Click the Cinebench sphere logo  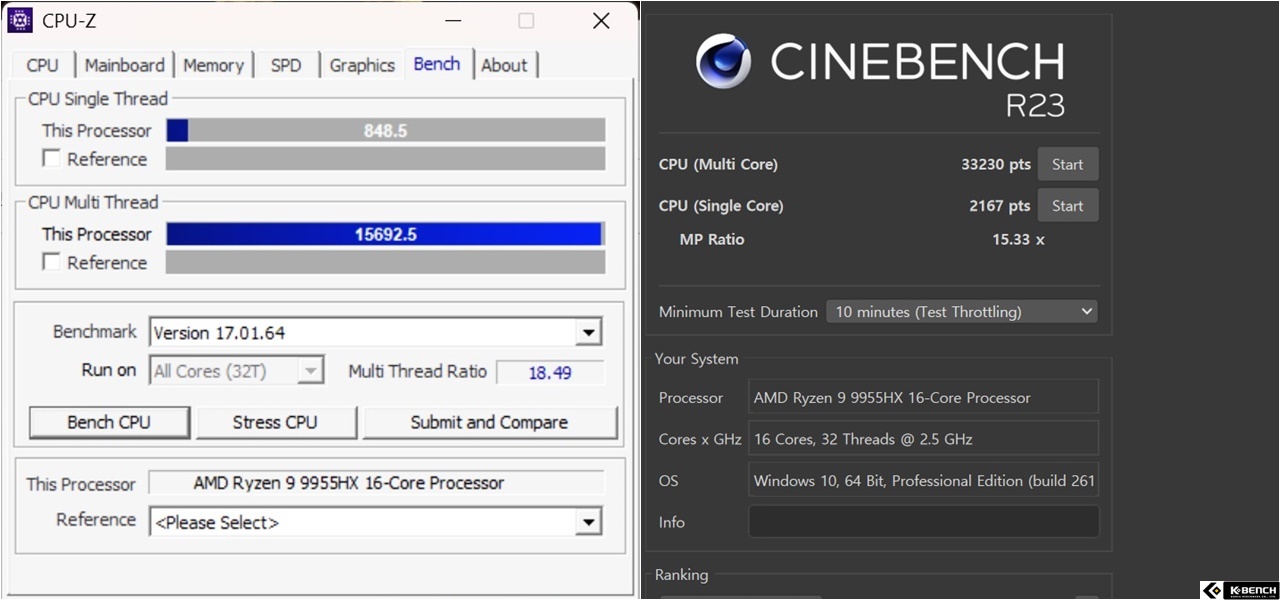[724, 62]
